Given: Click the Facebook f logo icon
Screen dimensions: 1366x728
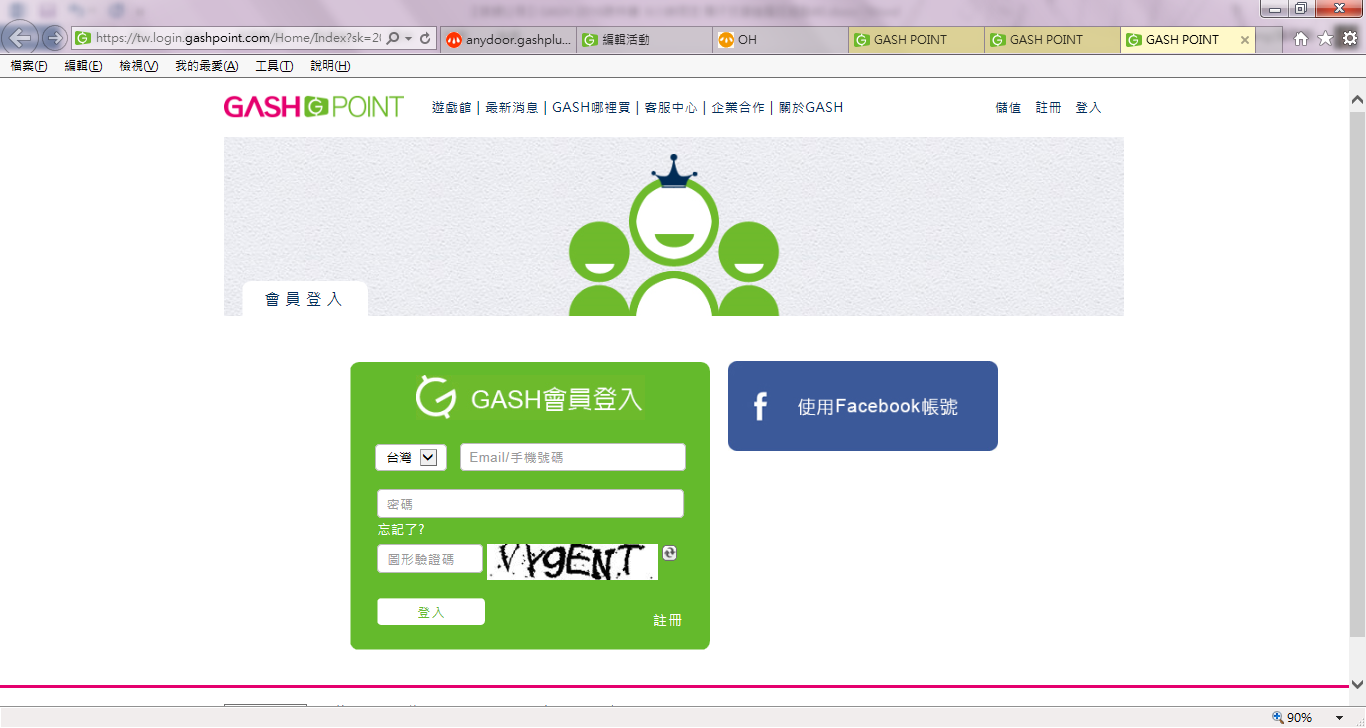Looking at the screenshot, I should [x=760, y=406].
